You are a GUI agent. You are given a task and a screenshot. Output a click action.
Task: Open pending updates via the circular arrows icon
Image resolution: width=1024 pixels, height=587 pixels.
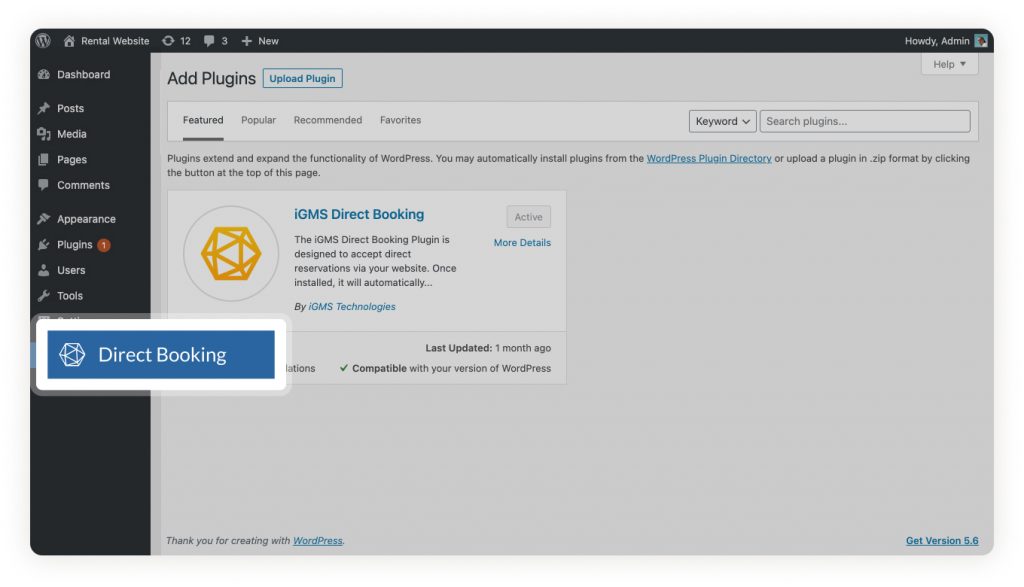(166, 40)
